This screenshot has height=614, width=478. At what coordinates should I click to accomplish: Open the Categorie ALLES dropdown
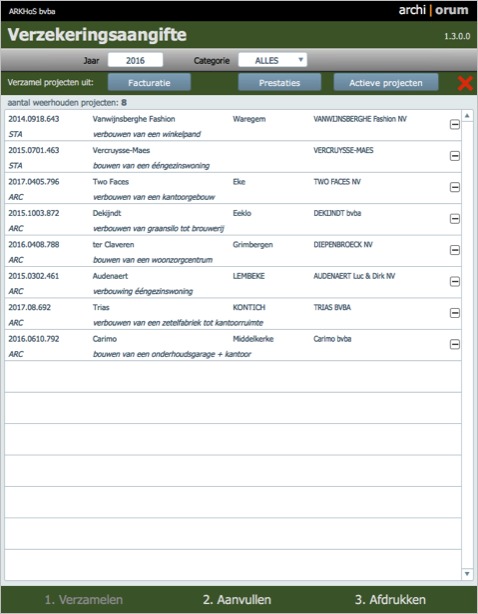tap(272, 60)
